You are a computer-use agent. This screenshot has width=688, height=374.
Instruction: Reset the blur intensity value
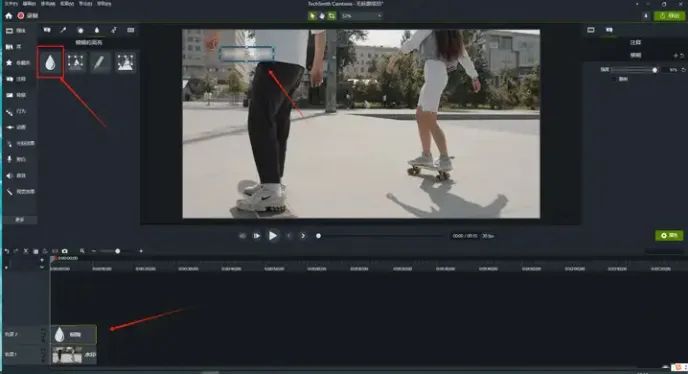(683, 70)
